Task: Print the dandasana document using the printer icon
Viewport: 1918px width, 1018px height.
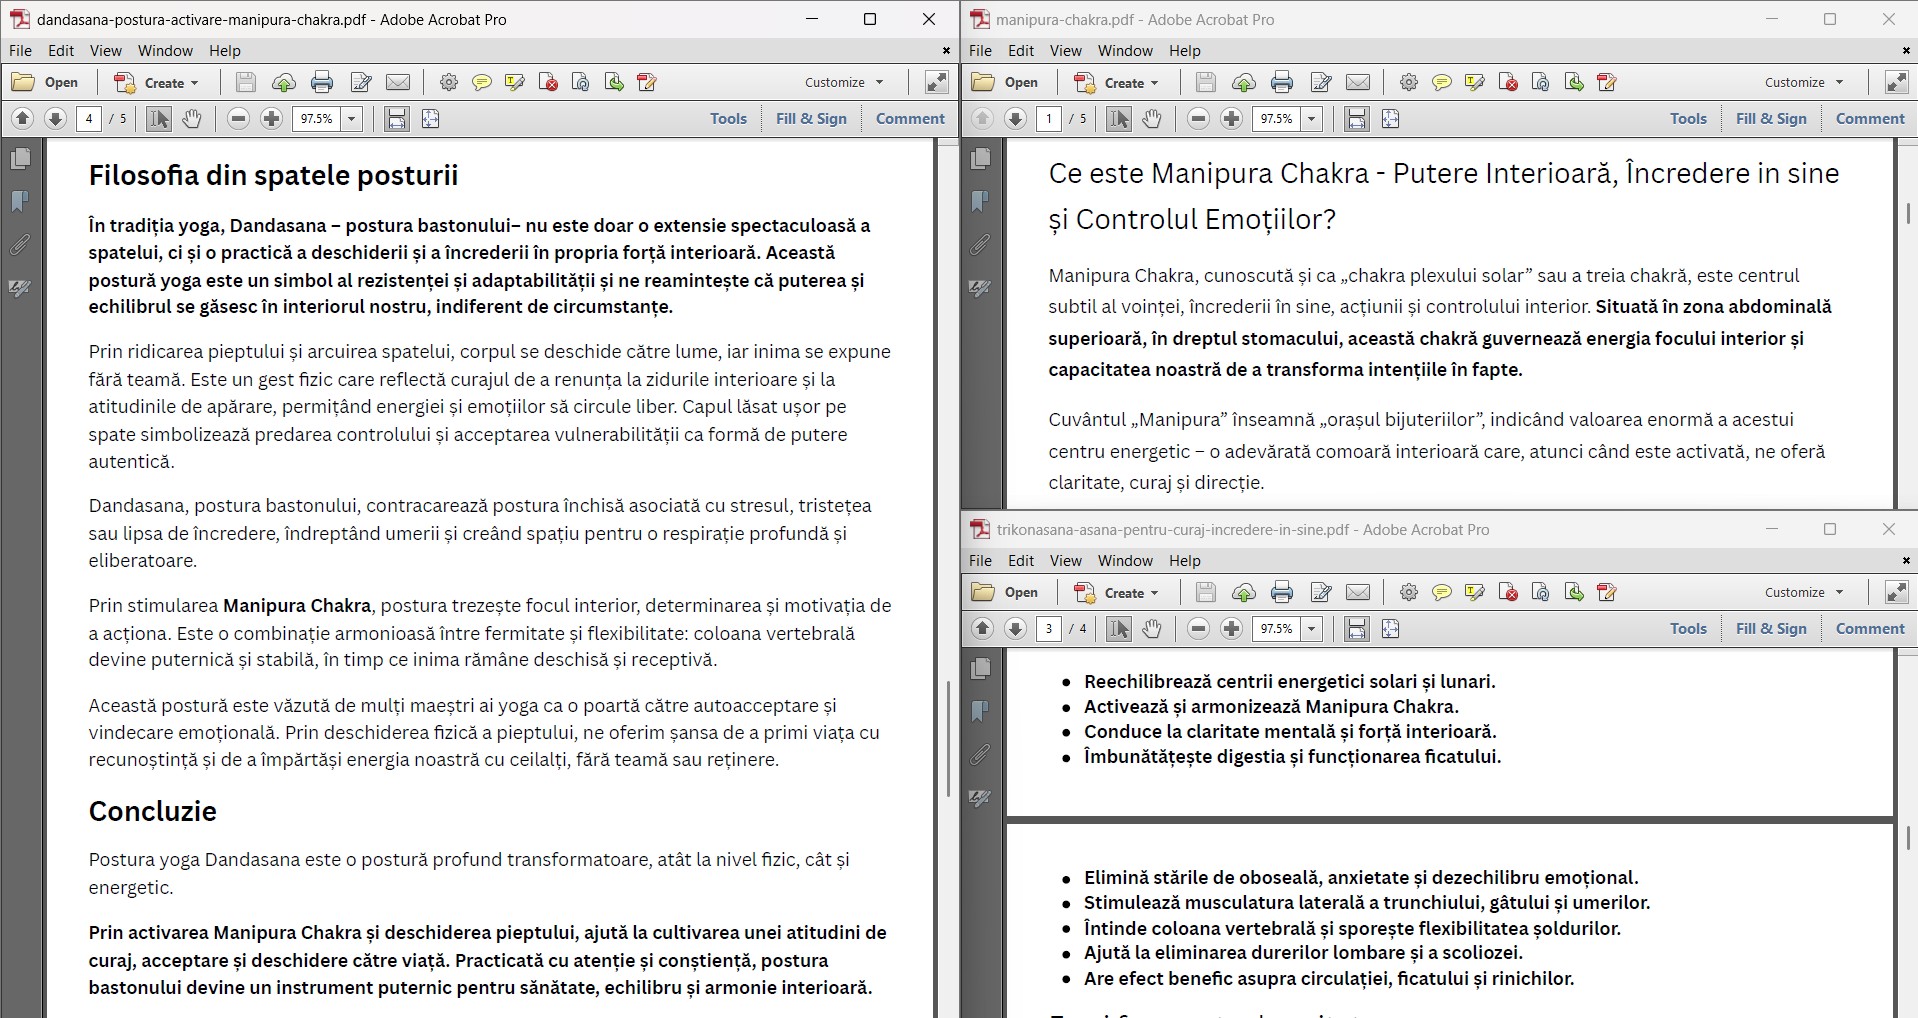Action: click(x=322, y=82)
